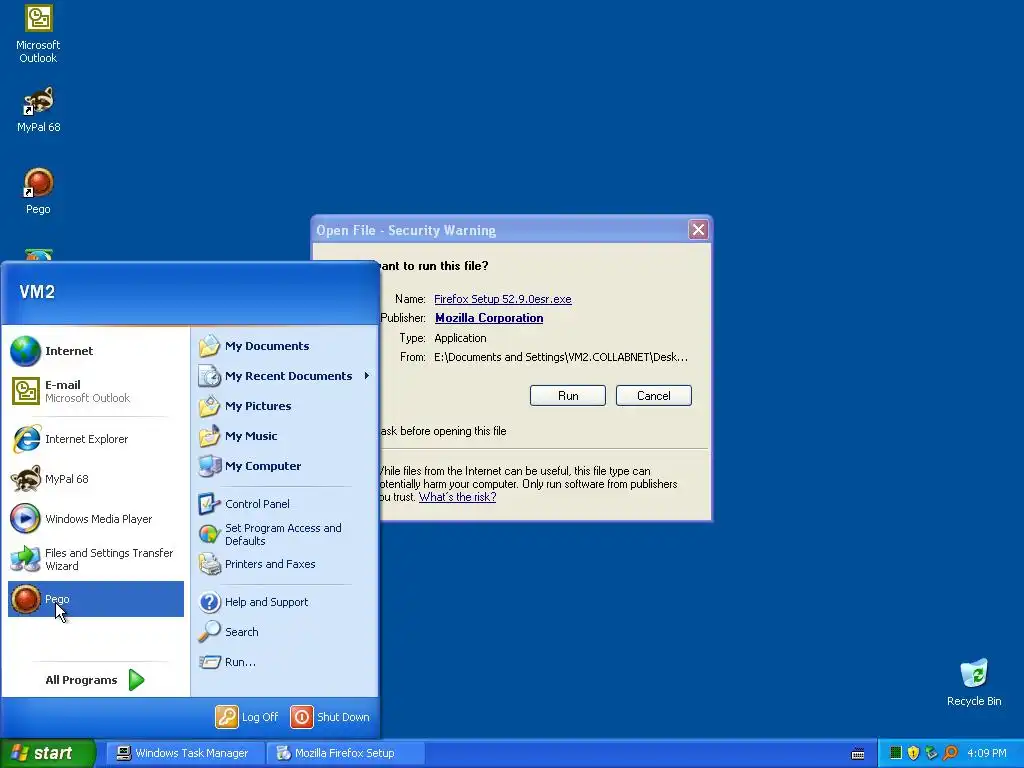Select the MyPal 68 desktop shortcut
This screenshot has width=1024, height=768.
(38, 109)
